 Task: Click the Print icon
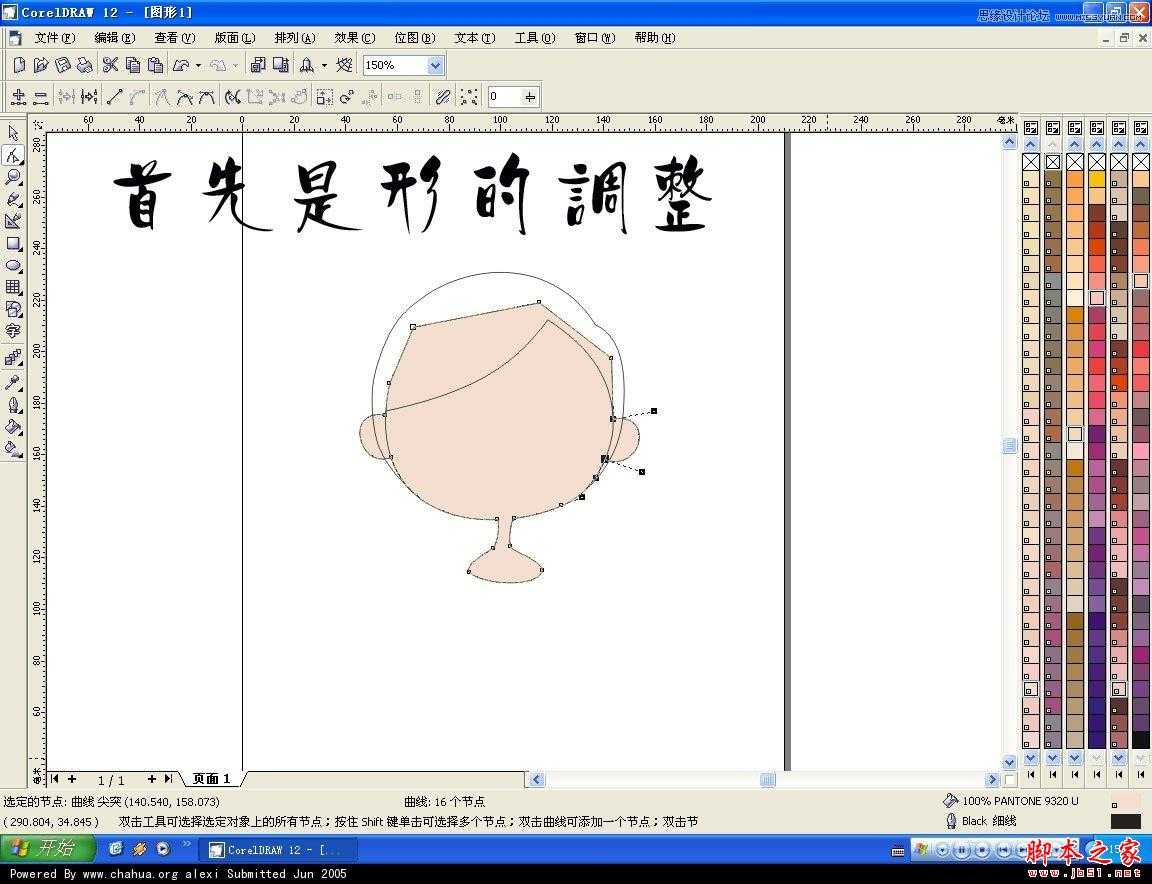pyautogui.click(x=84, y=65)
